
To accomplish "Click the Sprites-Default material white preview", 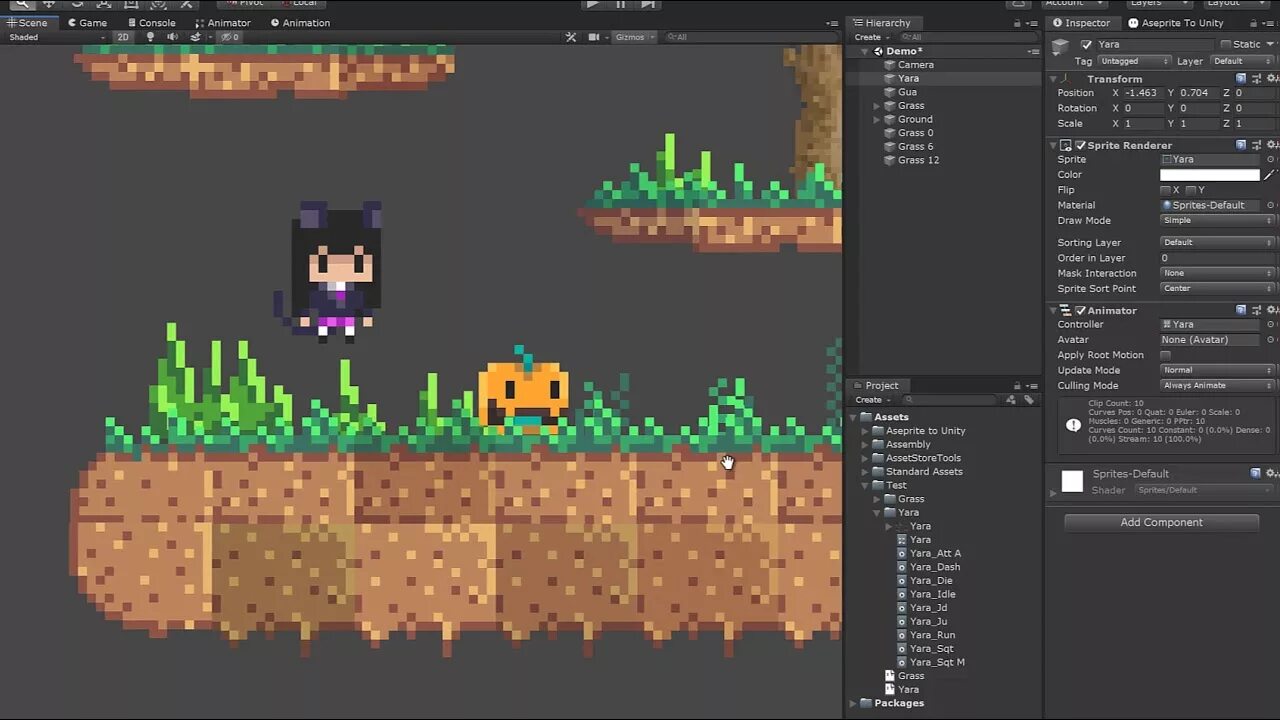I will point(1072,482).
